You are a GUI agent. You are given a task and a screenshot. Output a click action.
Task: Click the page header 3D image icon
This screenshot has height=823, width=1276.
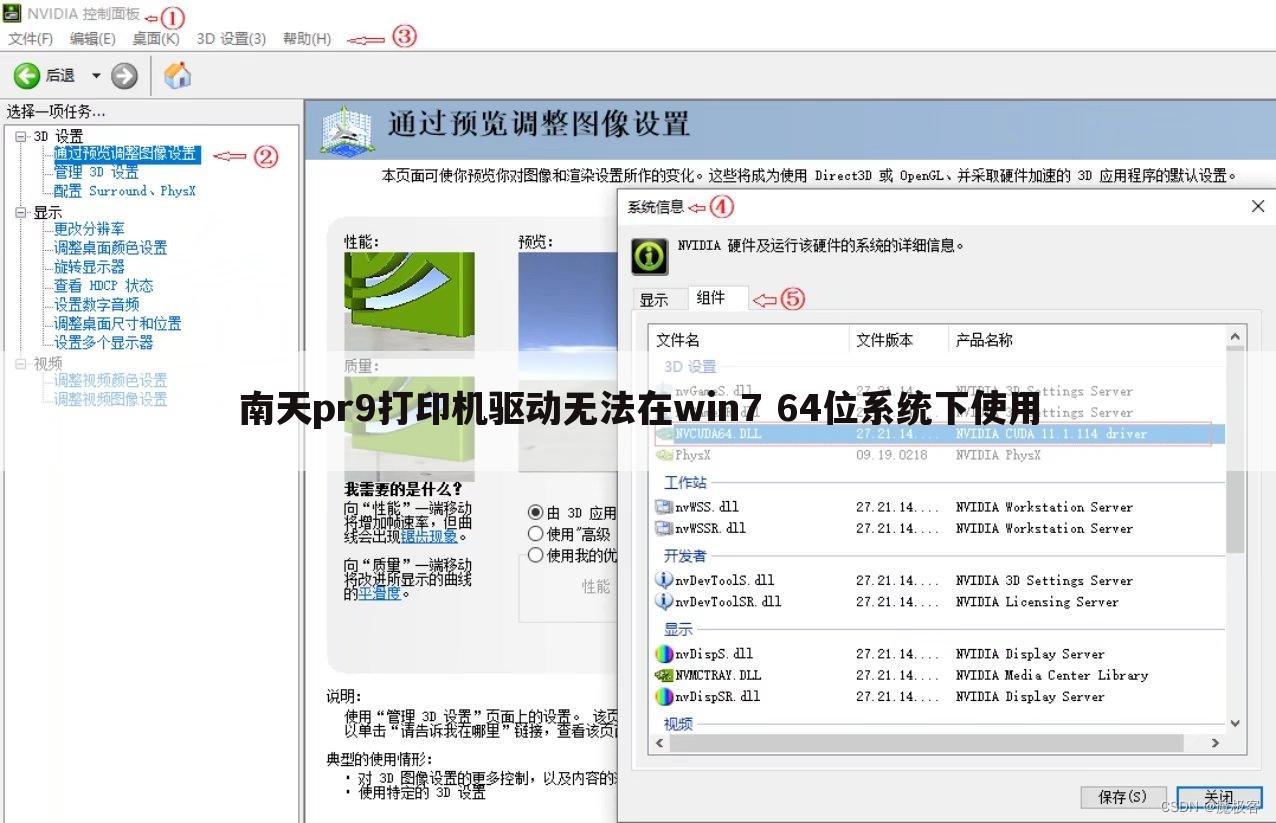pyautogui.click(x=347, y=130)
